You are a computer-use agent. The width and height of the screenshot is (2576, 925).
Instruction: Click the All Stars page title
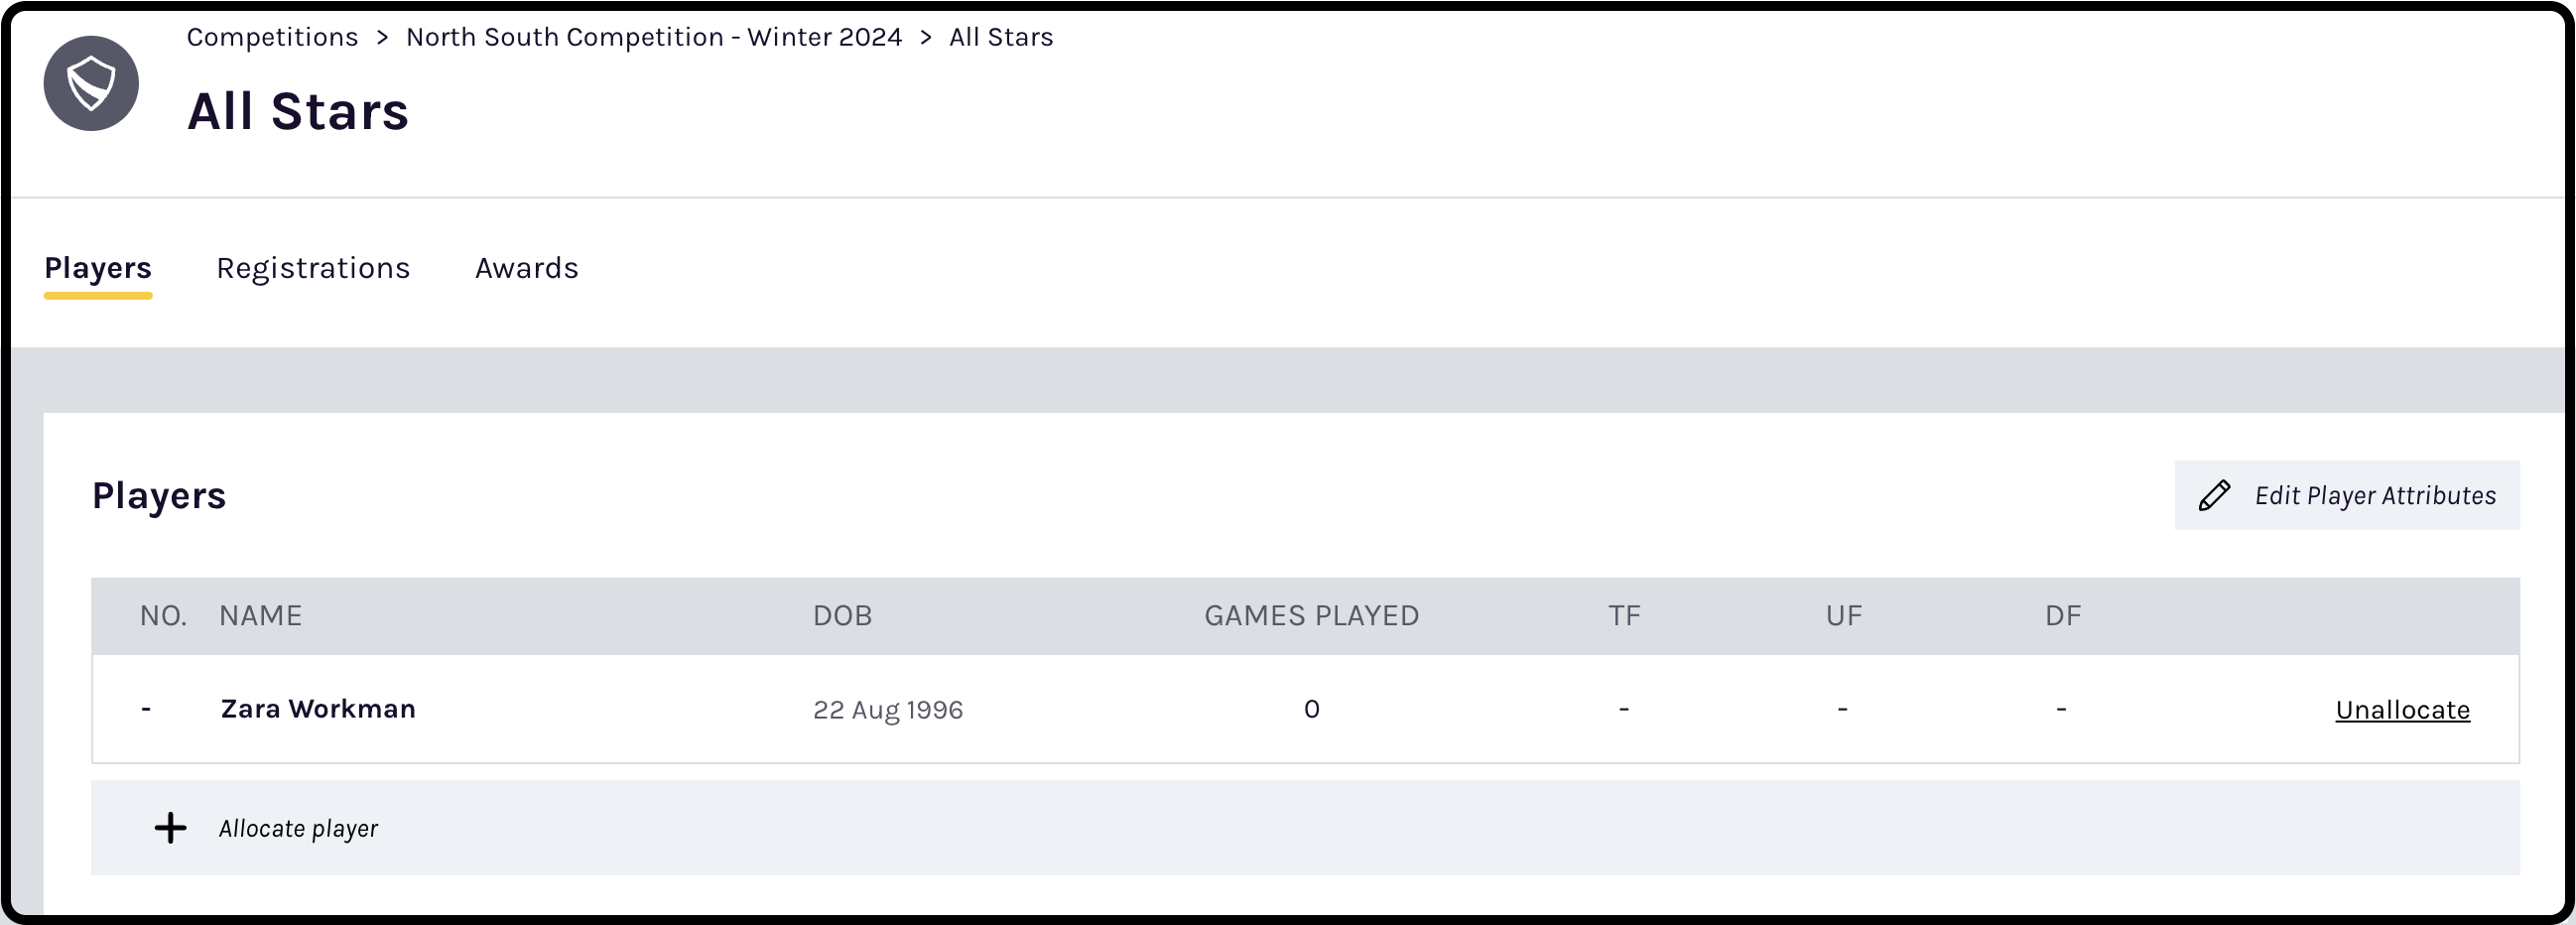(x=298, y=111)
